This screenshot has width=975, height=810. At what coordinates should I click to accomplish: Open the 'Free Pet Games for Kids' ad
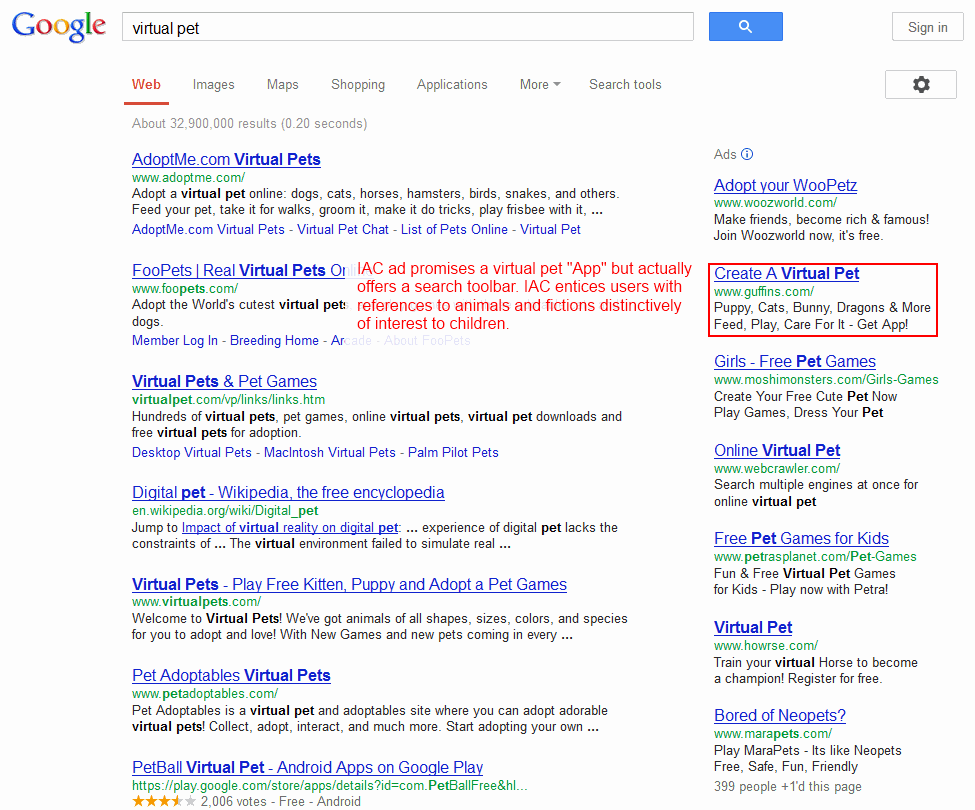click(802, 538)
